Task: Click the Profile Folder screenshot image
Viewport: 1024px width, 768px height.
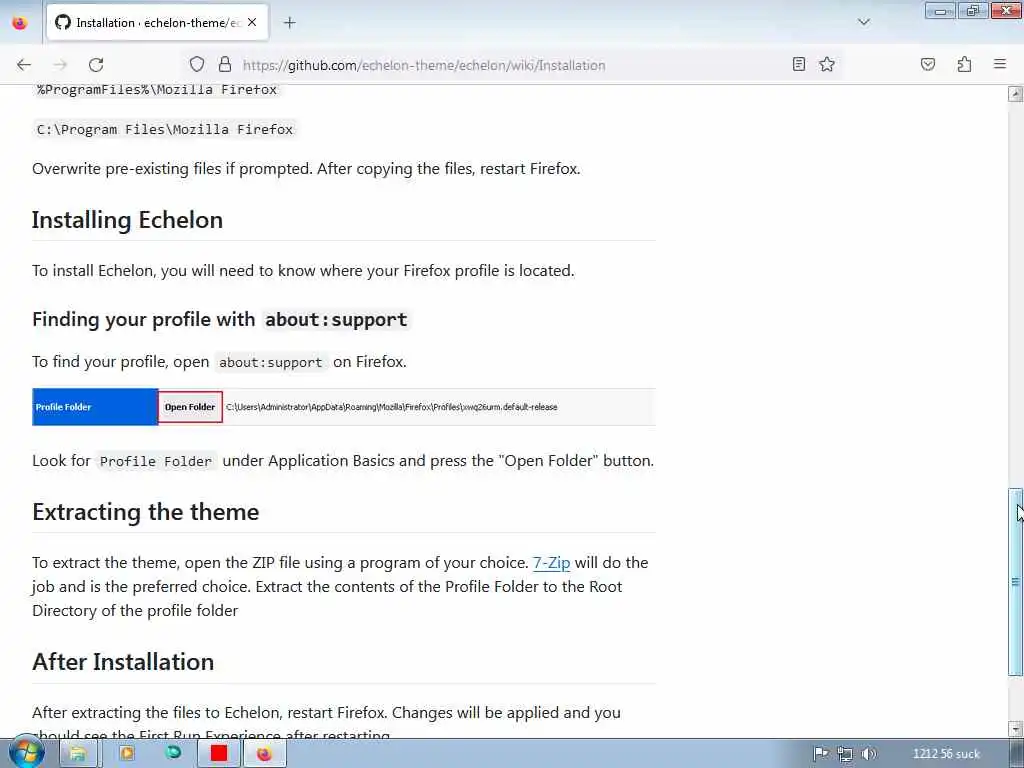Action: pos(344,407)
